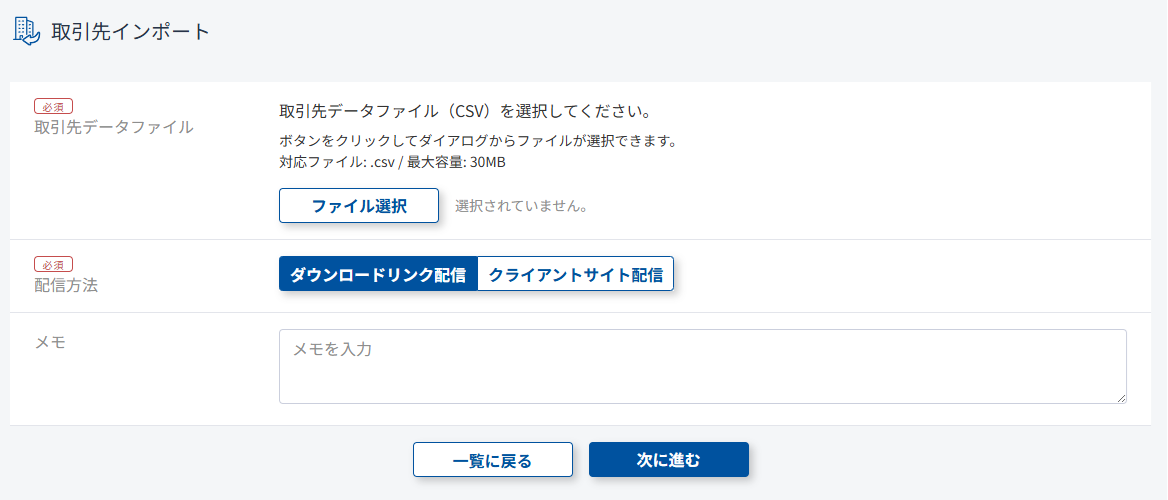Screen dimensions: 1168x500
Task: Click the 最大容量: 30MB text
Action: 464,162
